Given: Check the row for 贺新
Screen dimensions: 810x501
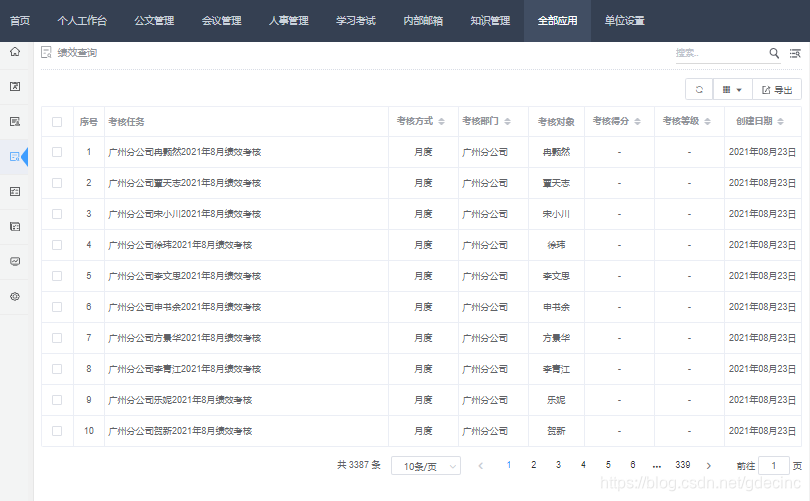Looking at the screenshot, I should click(x=57, y=431).
